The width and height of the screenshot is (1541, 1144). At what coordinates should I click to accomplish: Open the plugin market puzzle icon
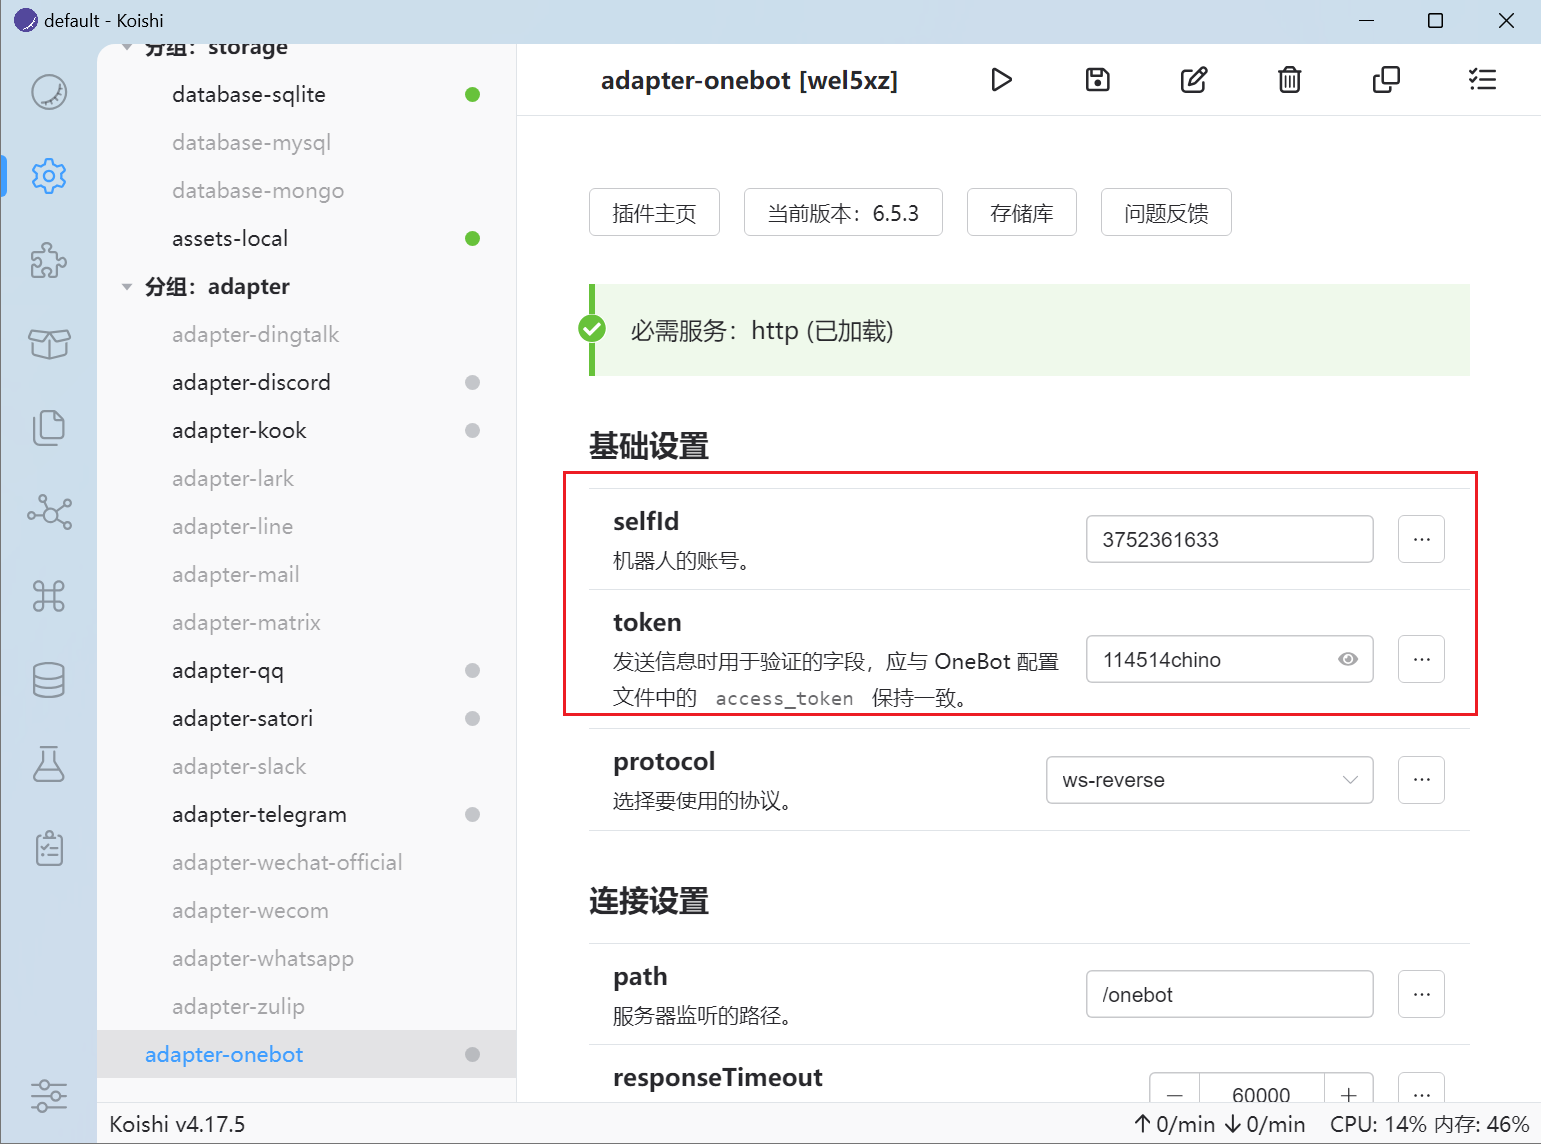point(49,261)
